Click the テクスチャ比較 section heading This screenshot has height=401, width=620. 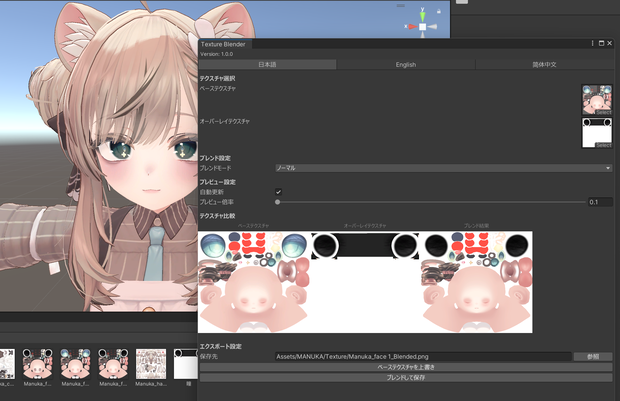tap(217, 216)
